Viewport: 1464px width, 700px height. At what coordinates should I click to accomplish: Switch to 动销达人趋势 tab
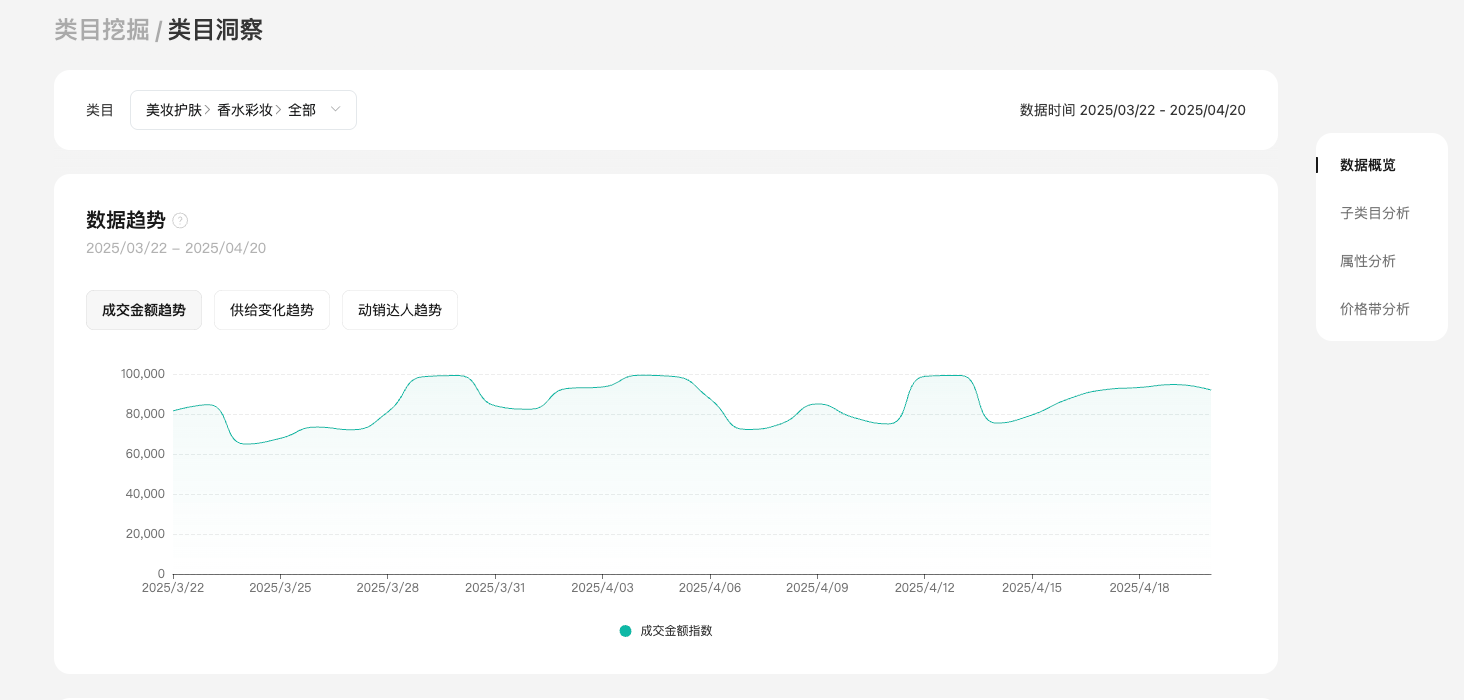(400, 310)
